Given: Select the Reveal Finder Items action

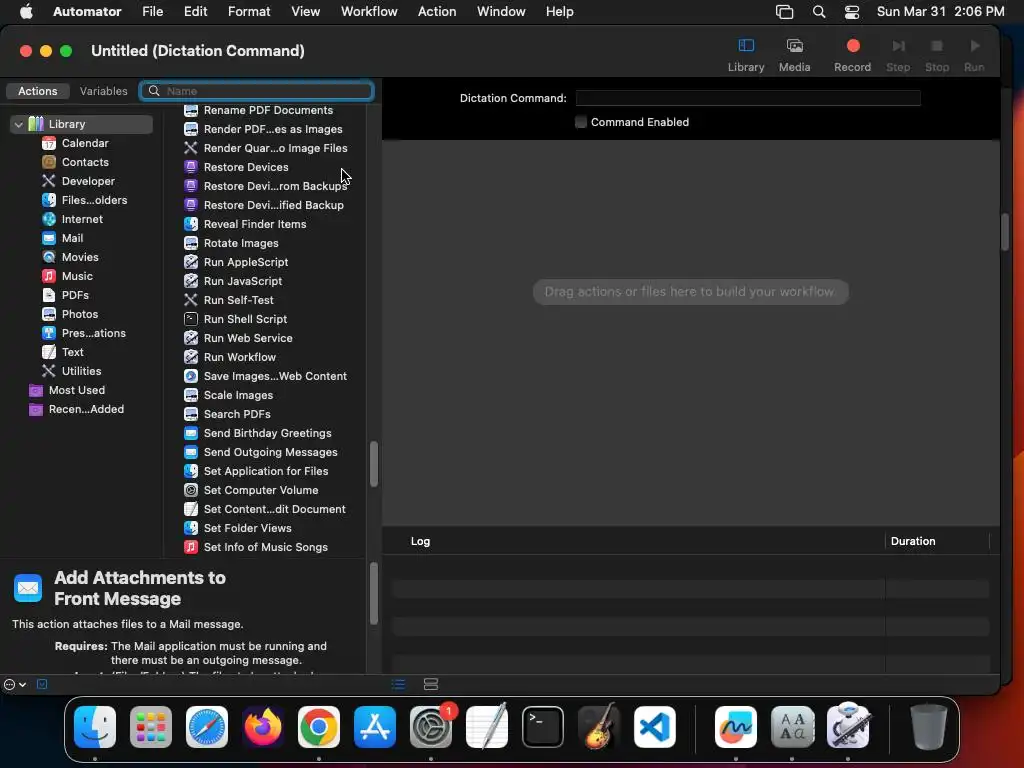Looking at the screenshot, I should [255, 224].
